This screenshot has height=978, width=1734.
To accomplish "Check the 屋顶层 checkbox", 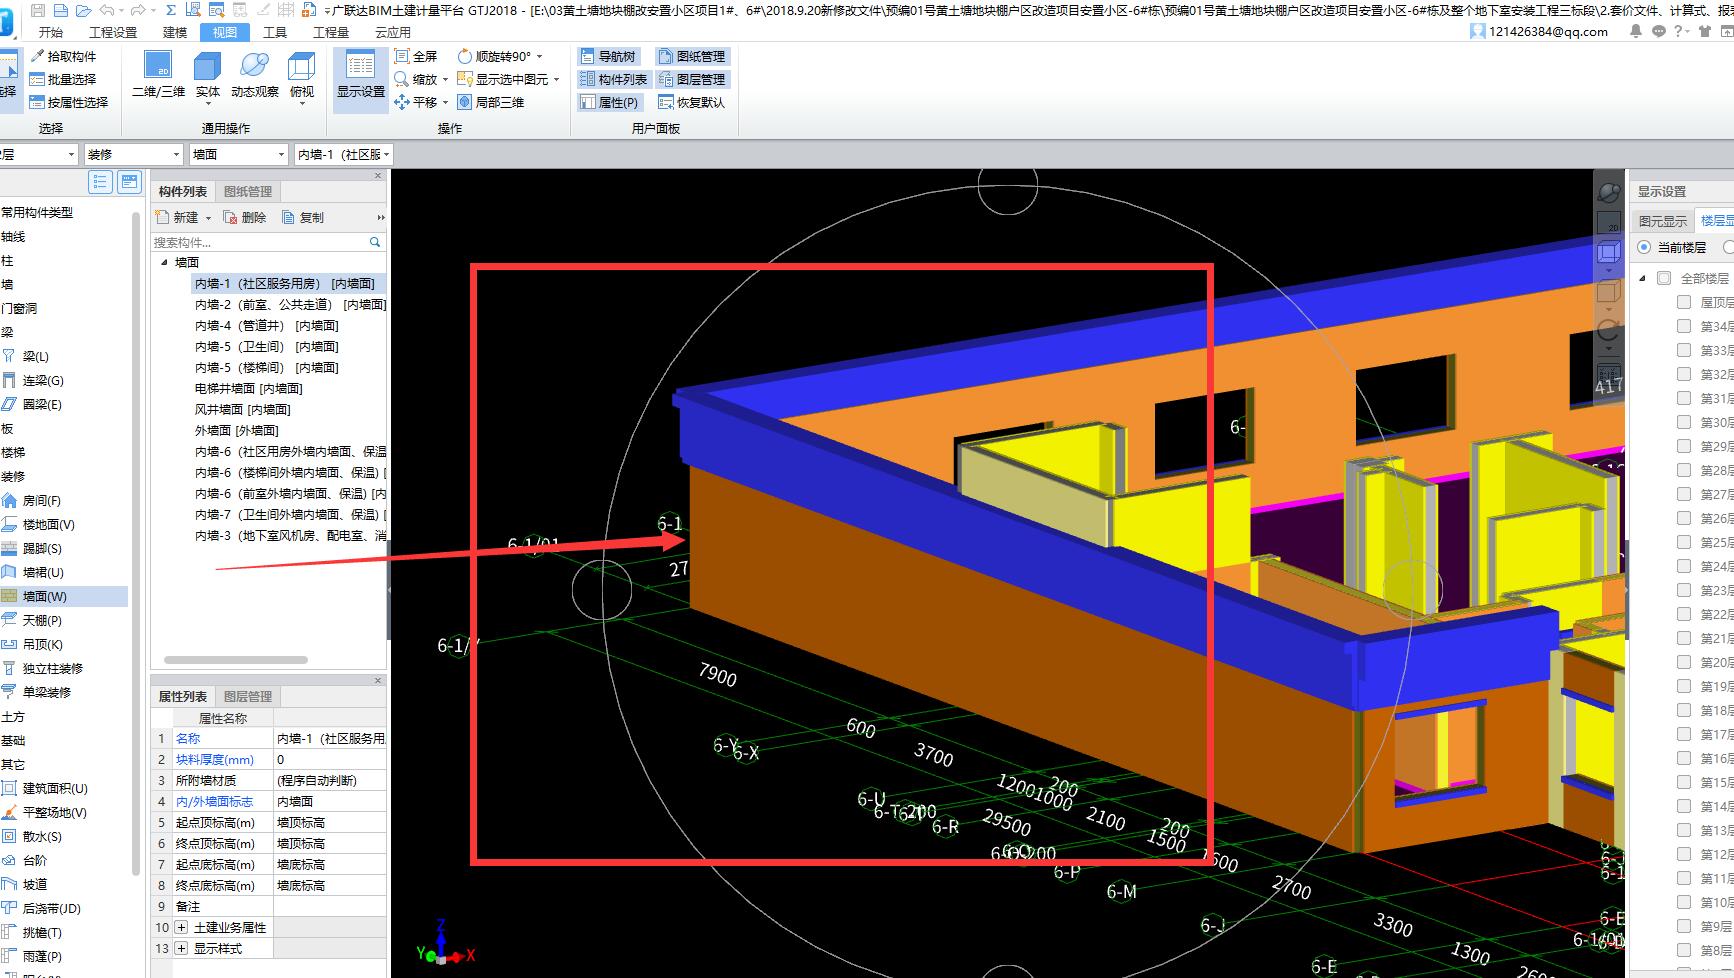I will [x=1684, y=302].
